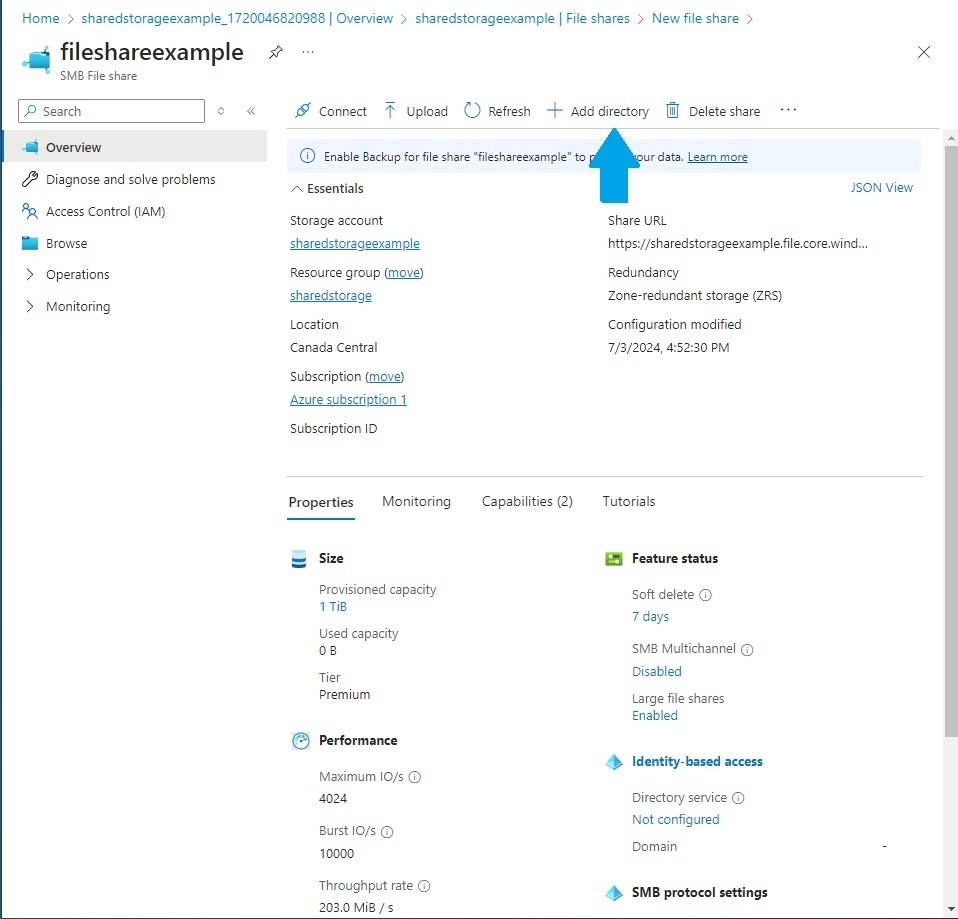
Task: Switch to the Properties tab
Action: pyautogui.click(x=321, y=502)
